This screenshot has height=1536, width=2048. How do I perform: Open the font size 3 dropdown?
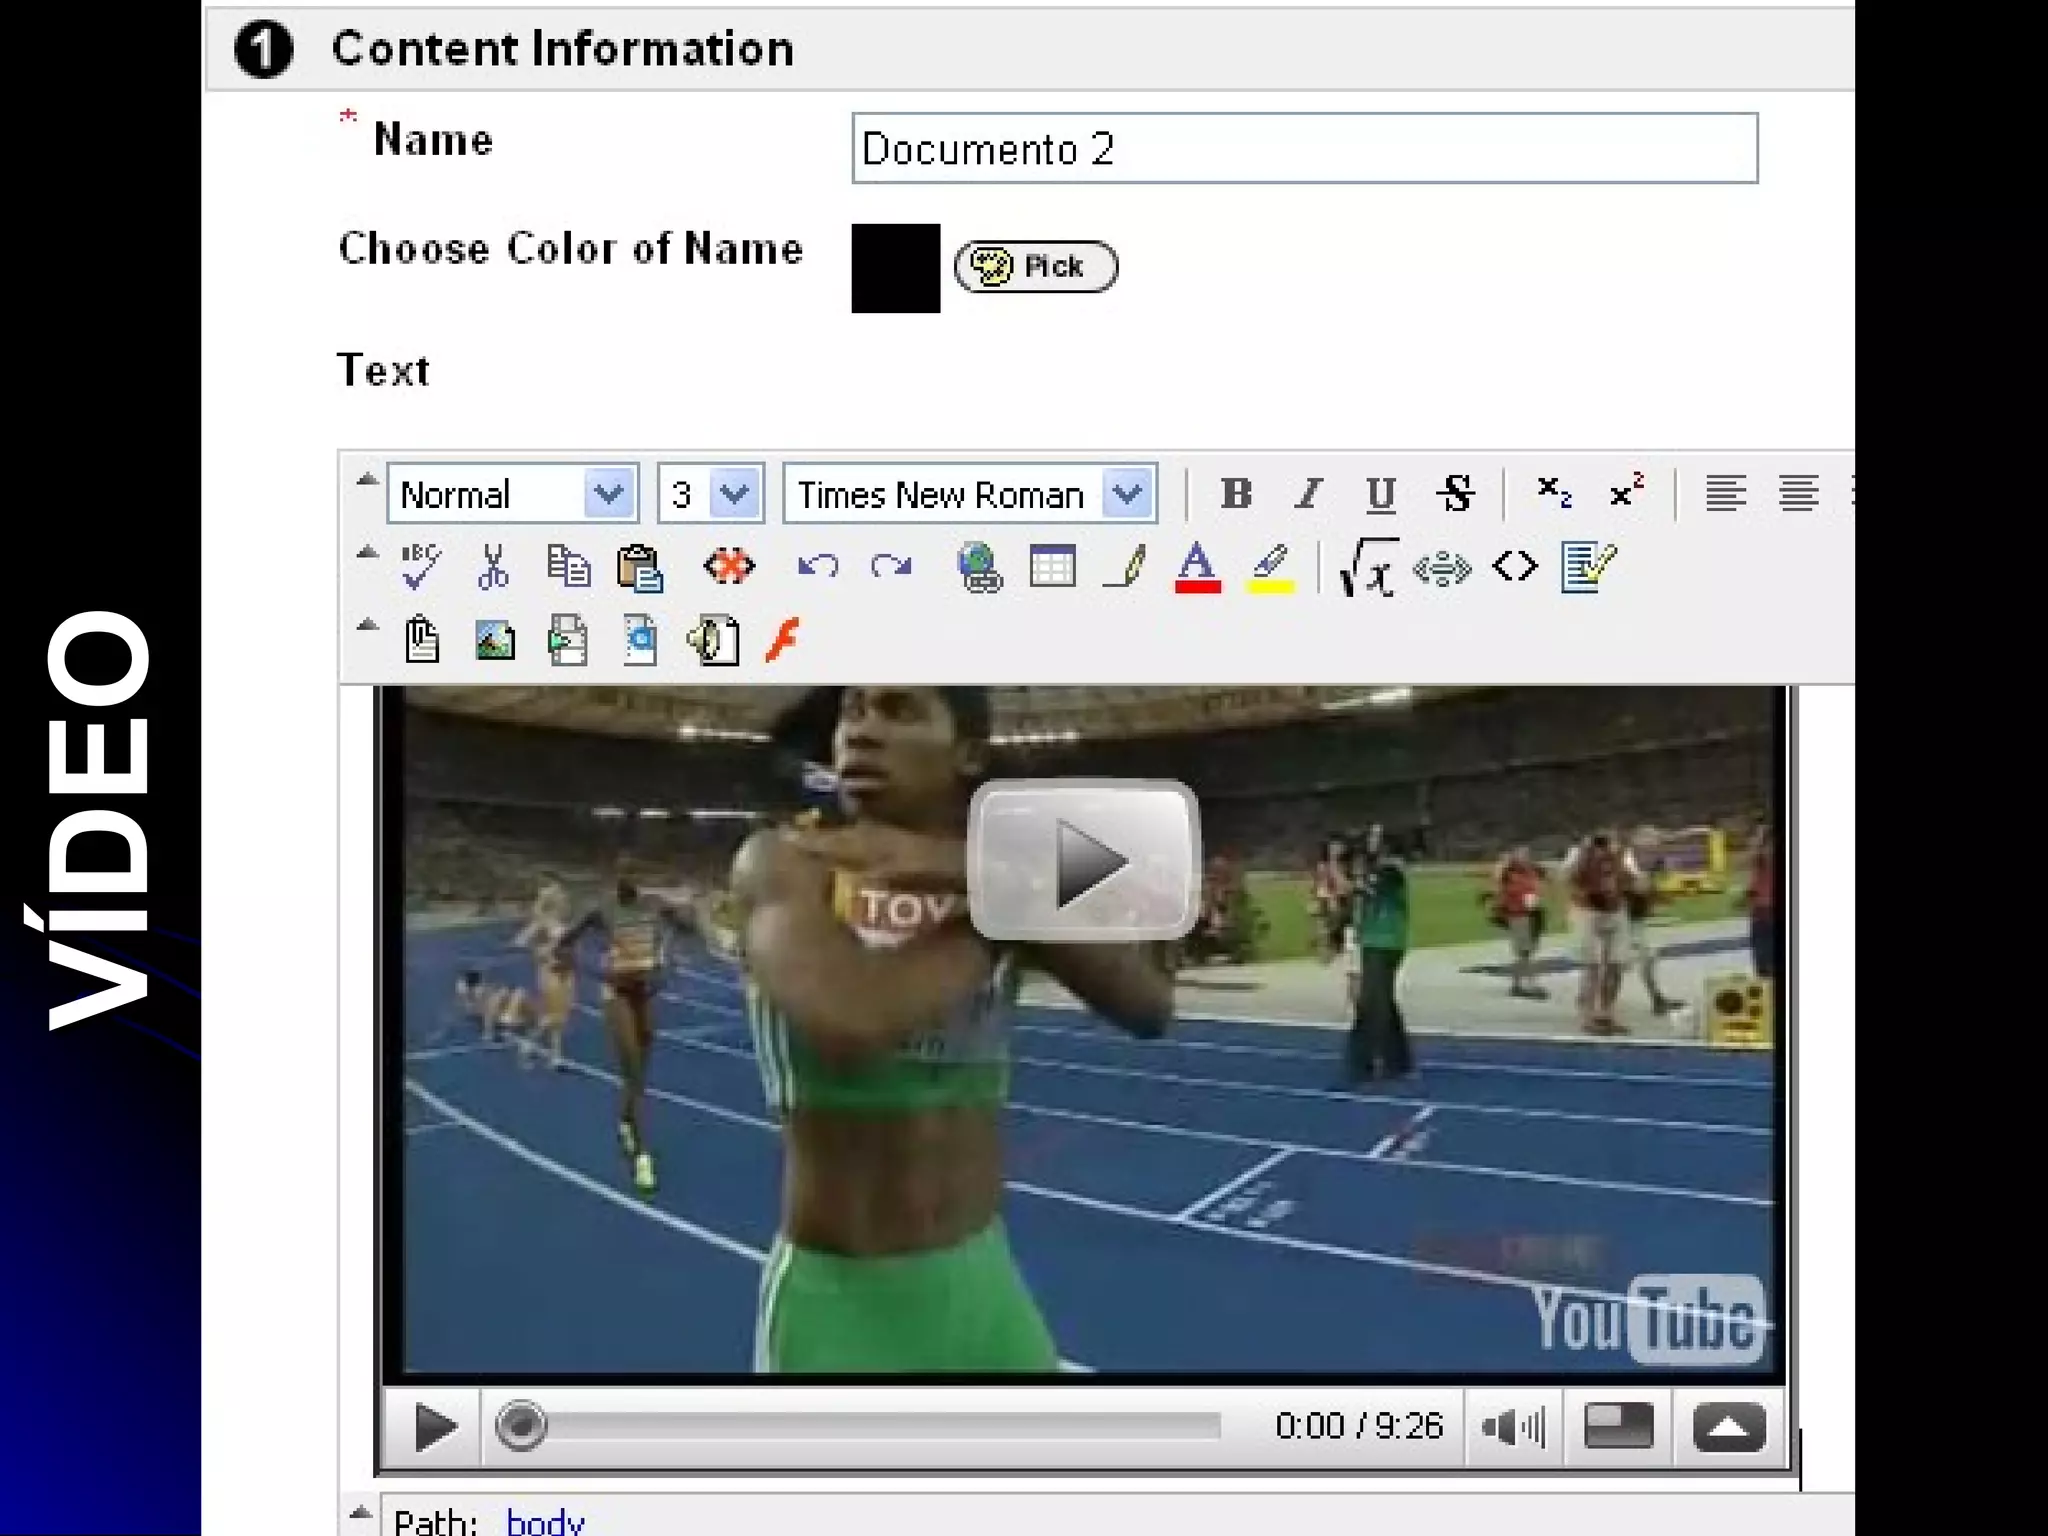[x=735, y=493]
